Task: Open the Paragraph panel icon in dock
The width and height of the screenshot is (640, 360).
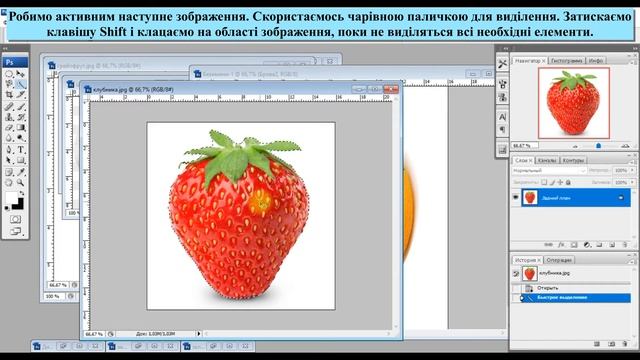Action: click(502, 129)
